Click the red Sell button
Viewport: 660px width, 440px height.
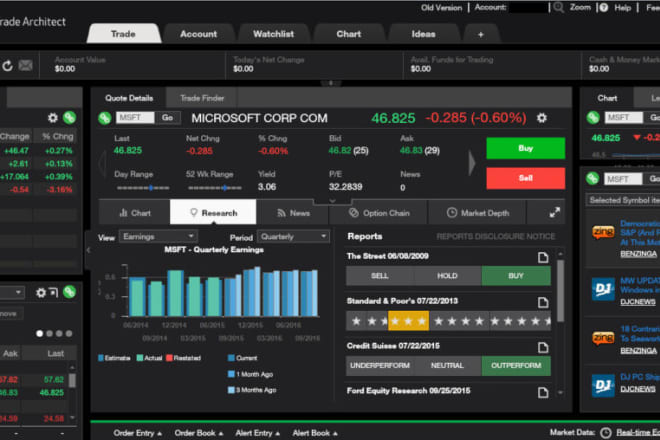(526, 178)
